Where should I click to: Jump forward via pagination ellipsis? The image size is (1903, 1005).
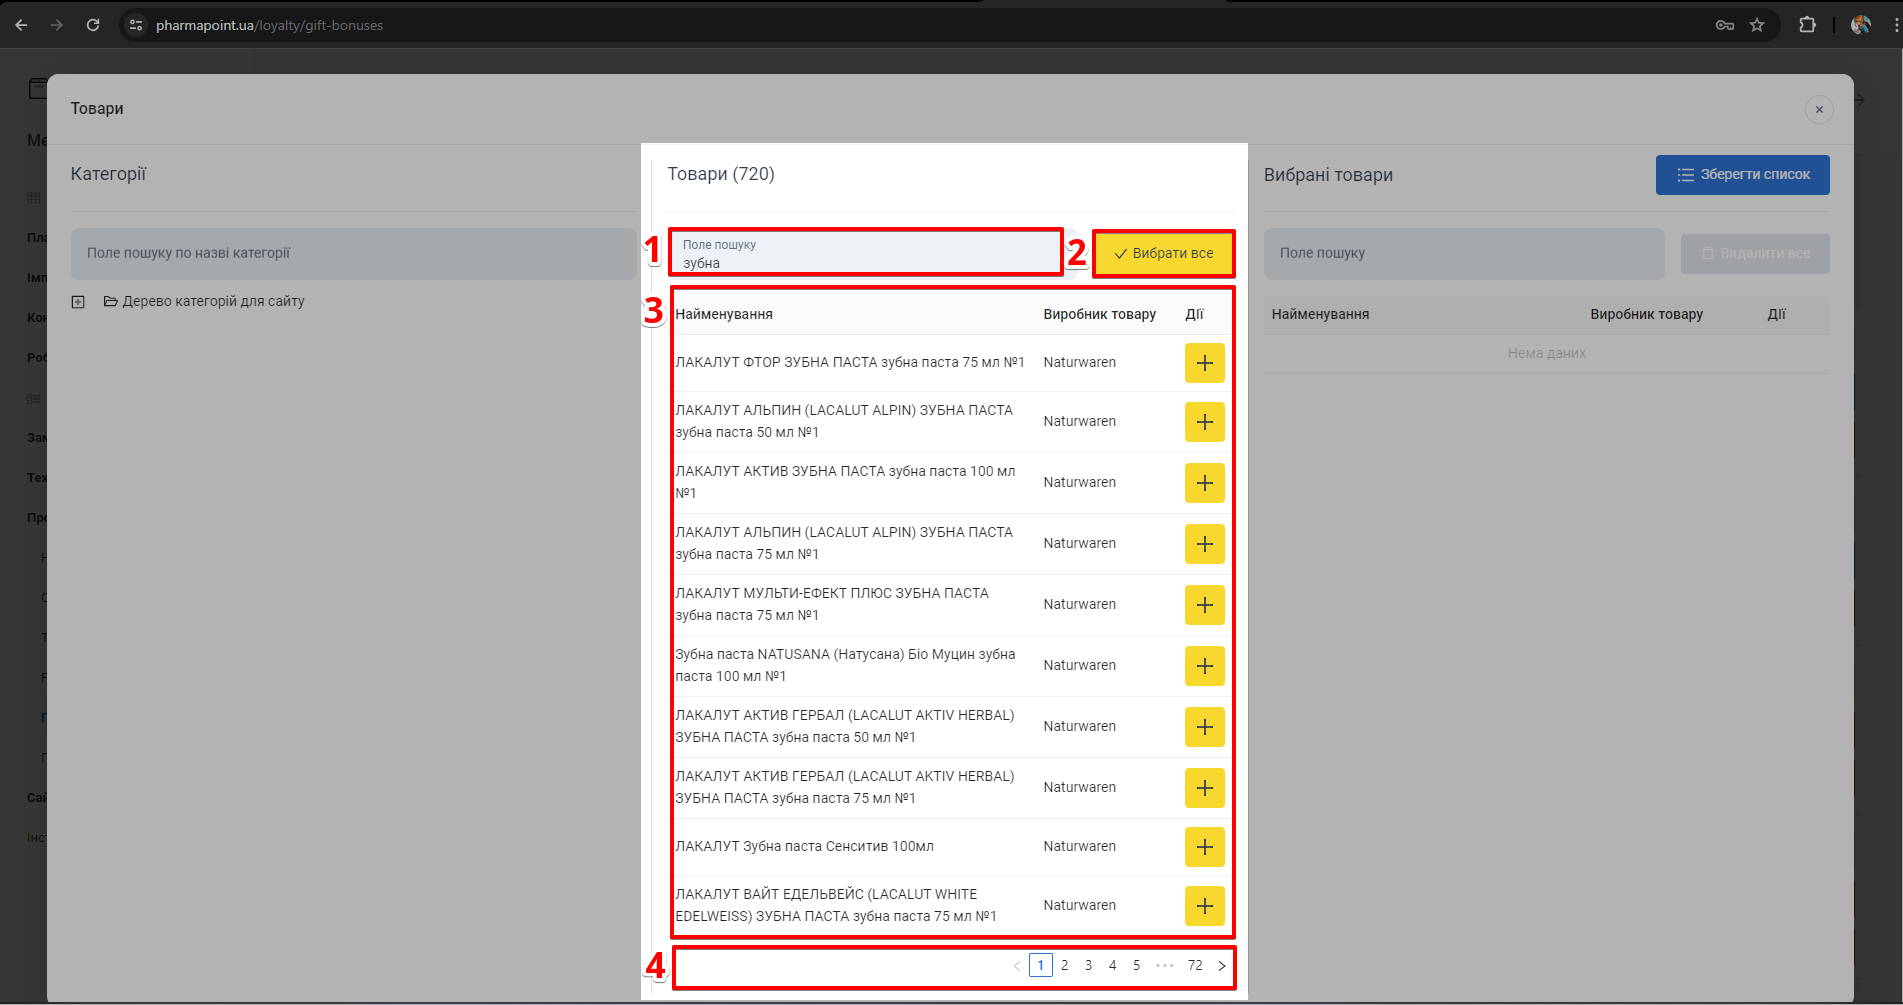[x=1164, y=966]
